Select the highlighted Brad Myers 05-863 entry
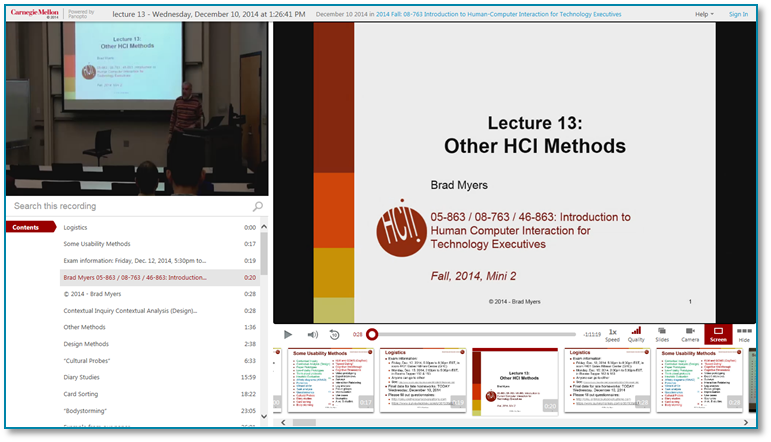 pos(160,277)
